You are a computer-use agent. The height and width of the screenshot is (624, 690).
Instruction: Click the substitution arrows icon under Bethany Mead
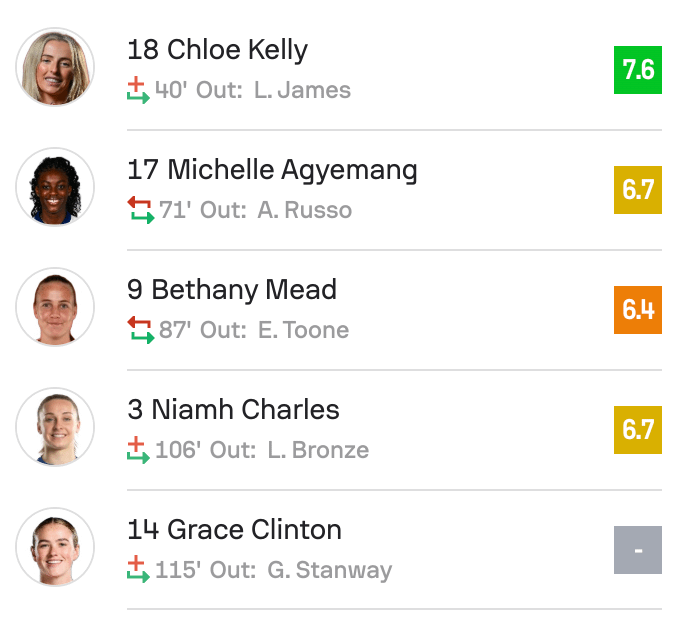[140, 330]
